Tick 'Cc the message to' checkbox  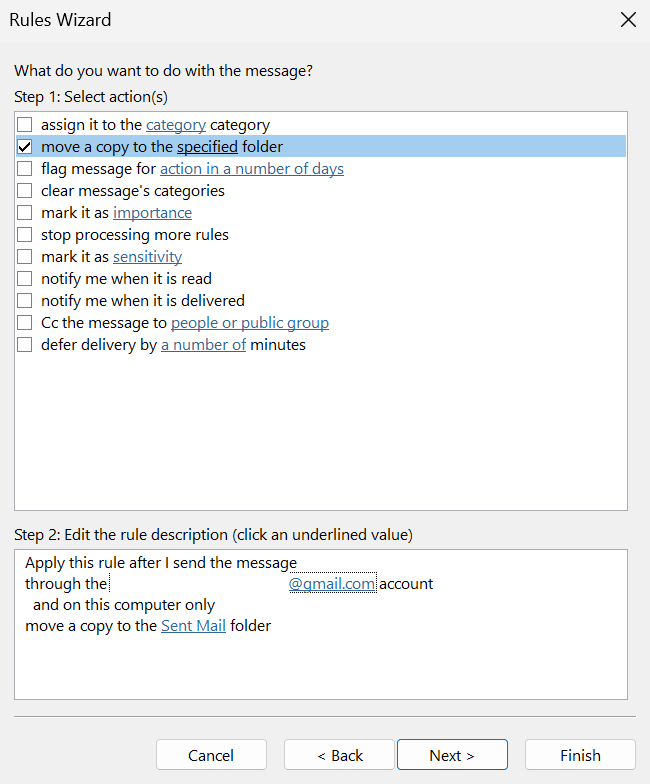pos(24,322)
